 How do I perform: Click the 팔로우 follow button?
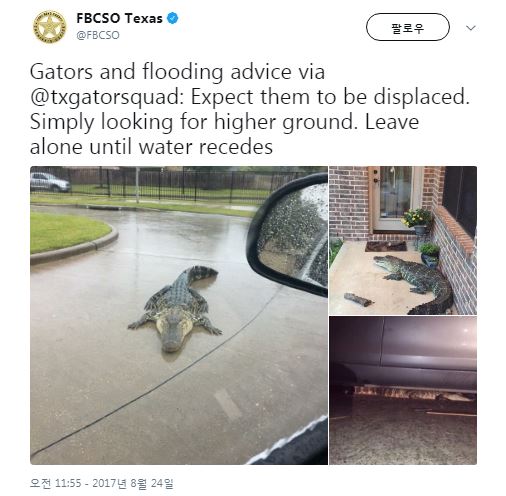click(408, 27)
